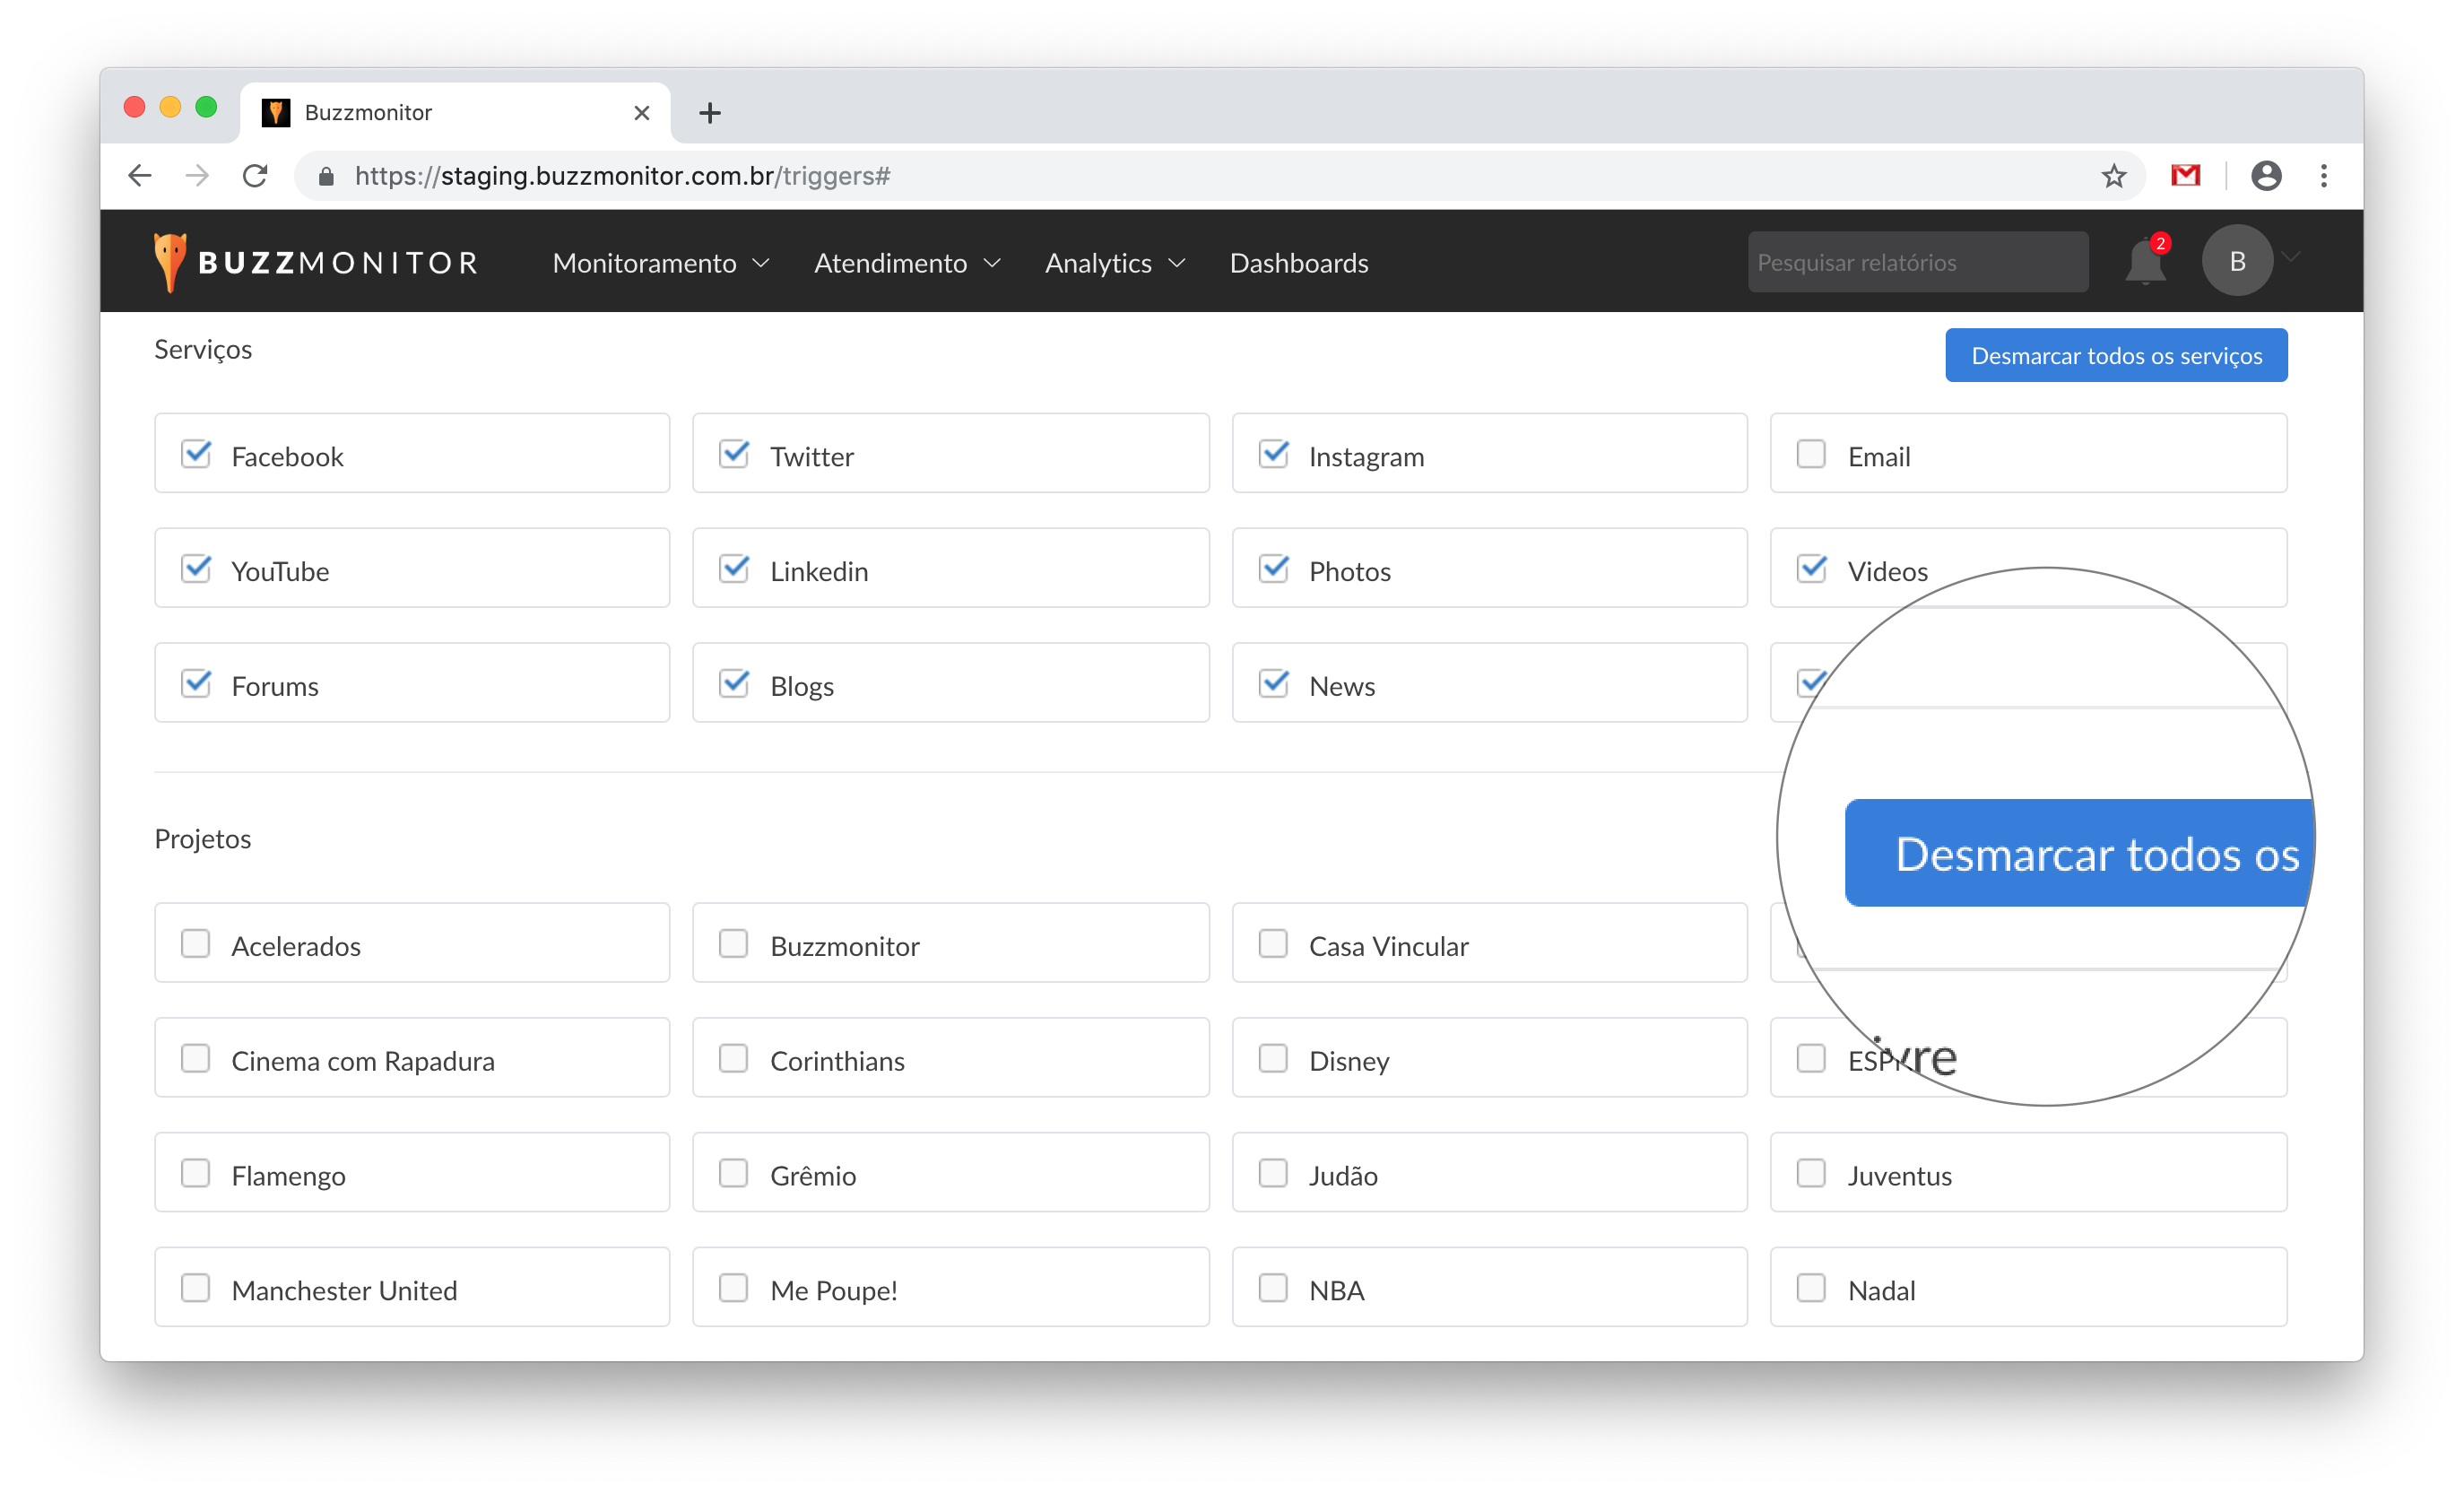This screenshot has width=2464, height=1494.
Task: Uncheck the Facebook service checkbox
Action: click(x=196, y=454)
